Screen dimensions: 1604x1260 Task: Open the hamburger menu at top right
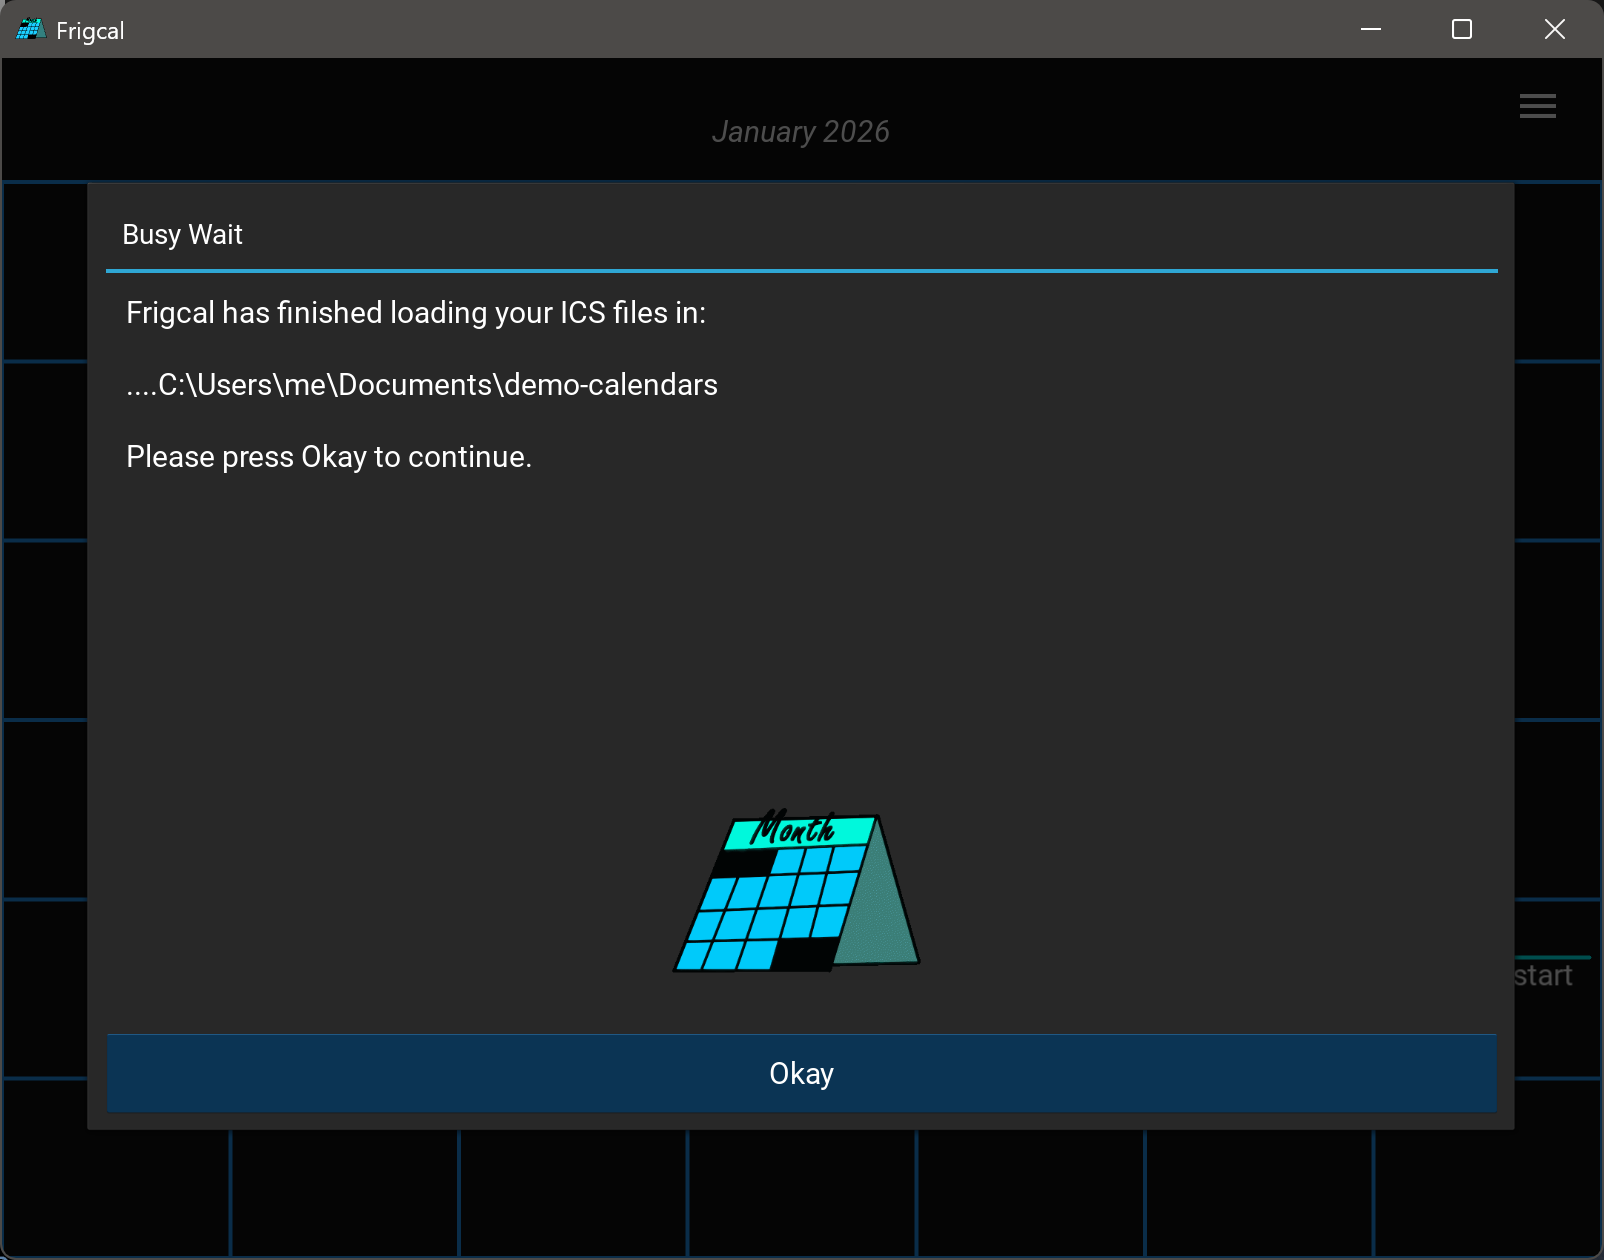[x=1537, y=106]
